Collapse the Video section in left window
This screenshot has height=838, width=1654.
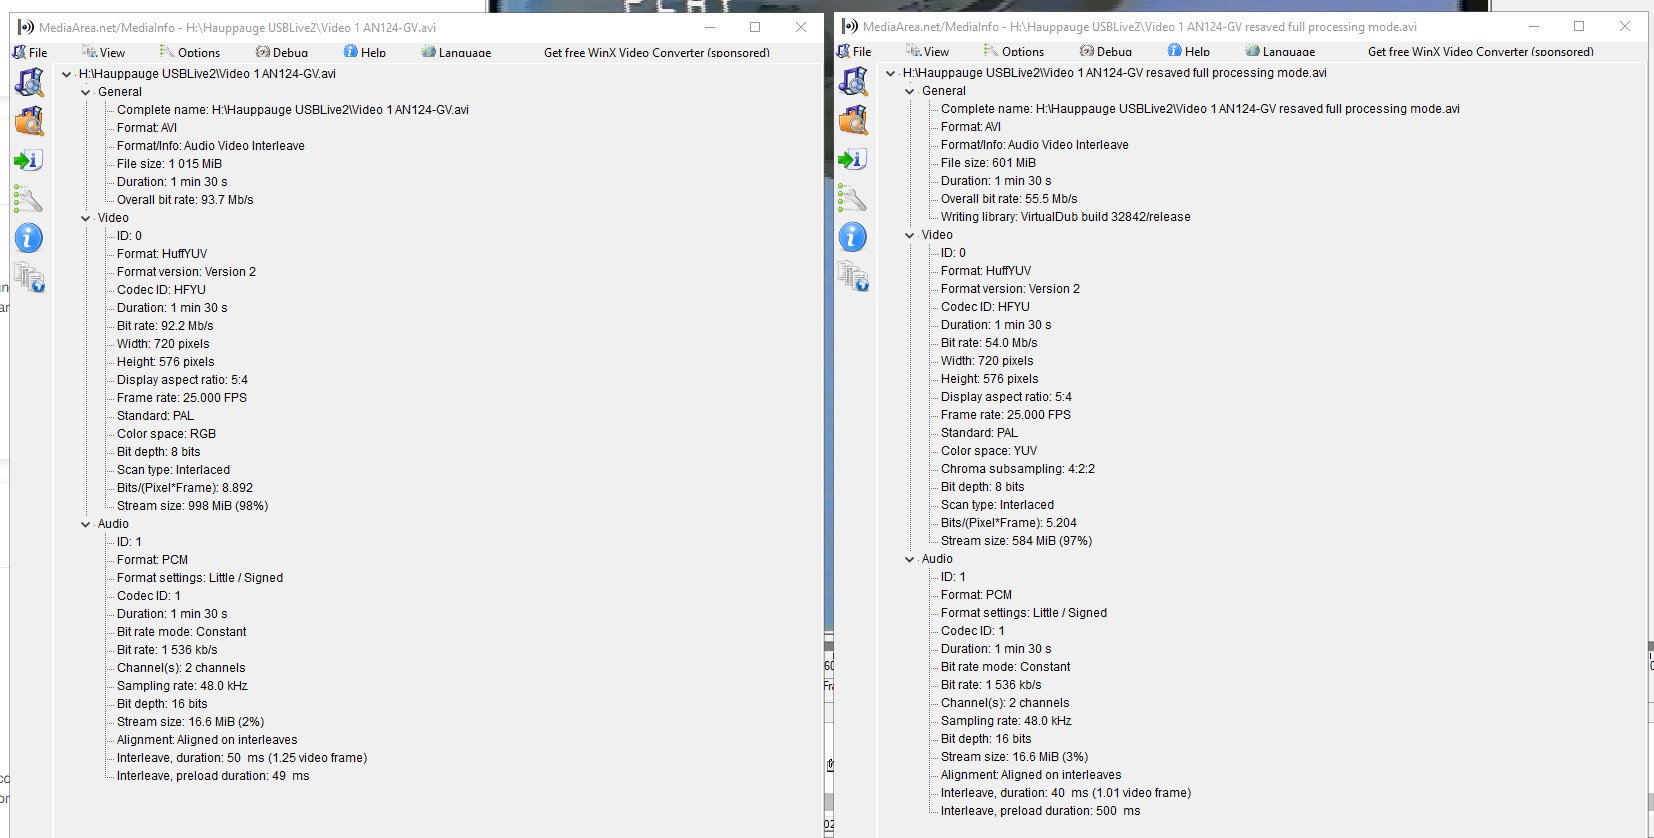tap(86, 218)
